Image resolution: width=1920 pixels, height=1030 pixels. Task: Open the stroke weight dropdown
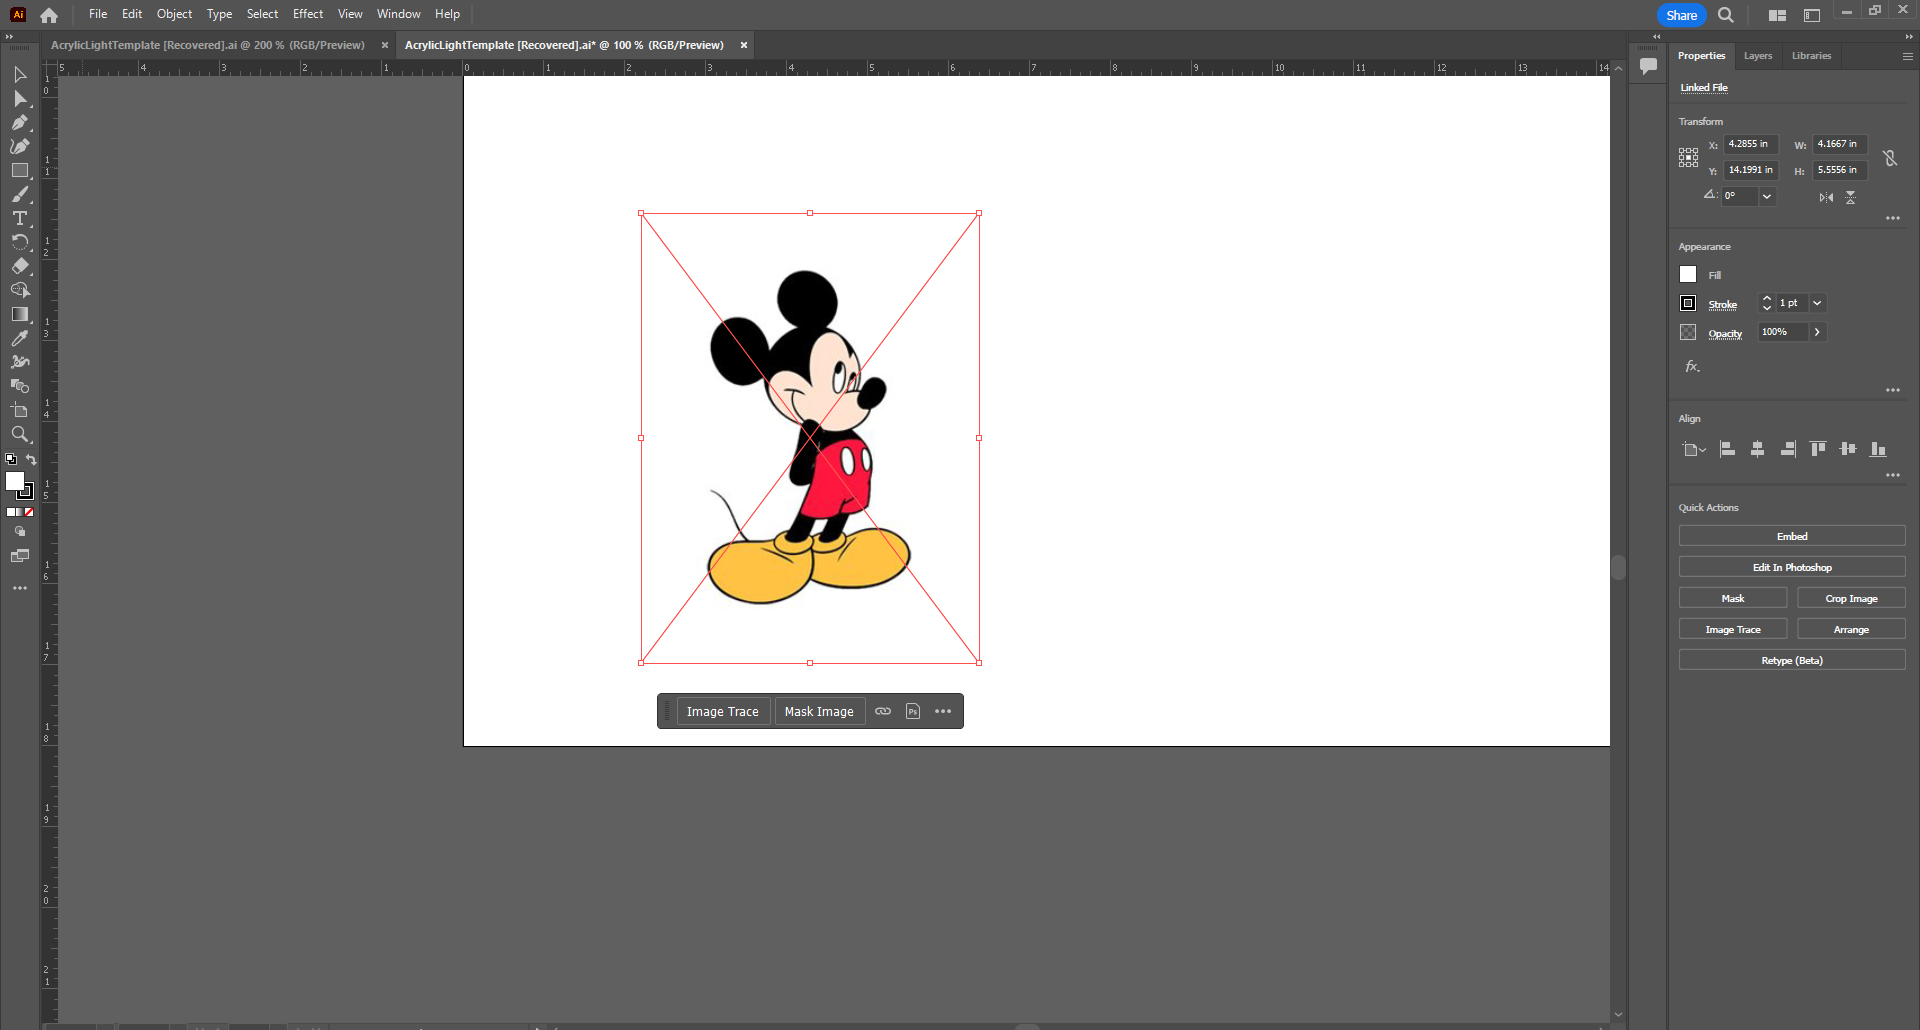click(1817, 303)
